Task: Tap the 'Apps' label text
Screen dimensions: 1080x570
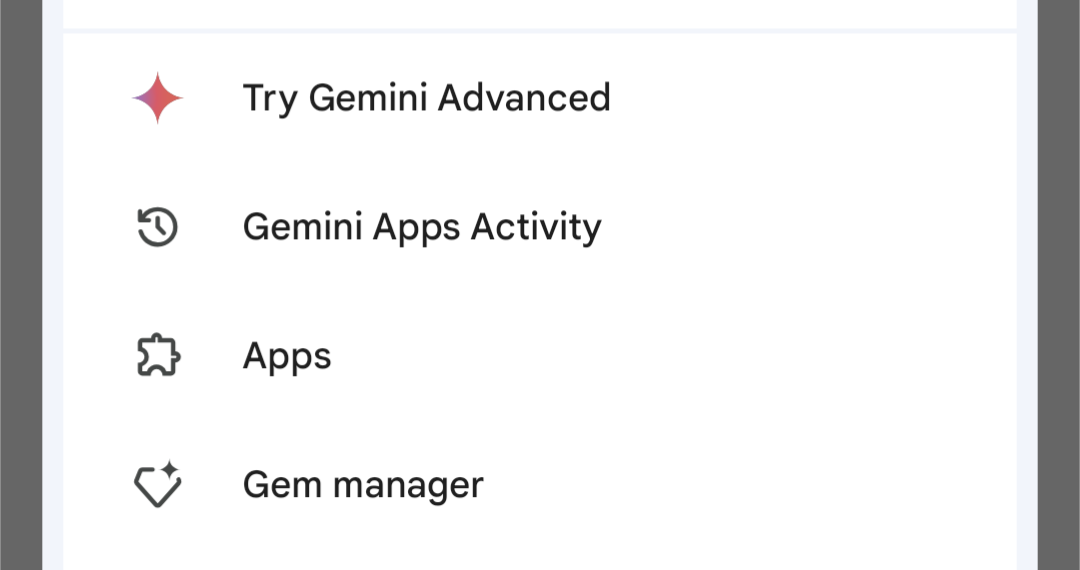Action: [287, 357]
